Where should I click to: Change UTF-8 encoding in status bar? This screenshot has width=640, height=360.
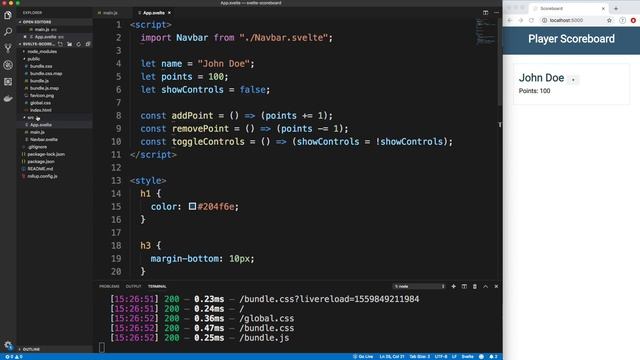point(441,357)
